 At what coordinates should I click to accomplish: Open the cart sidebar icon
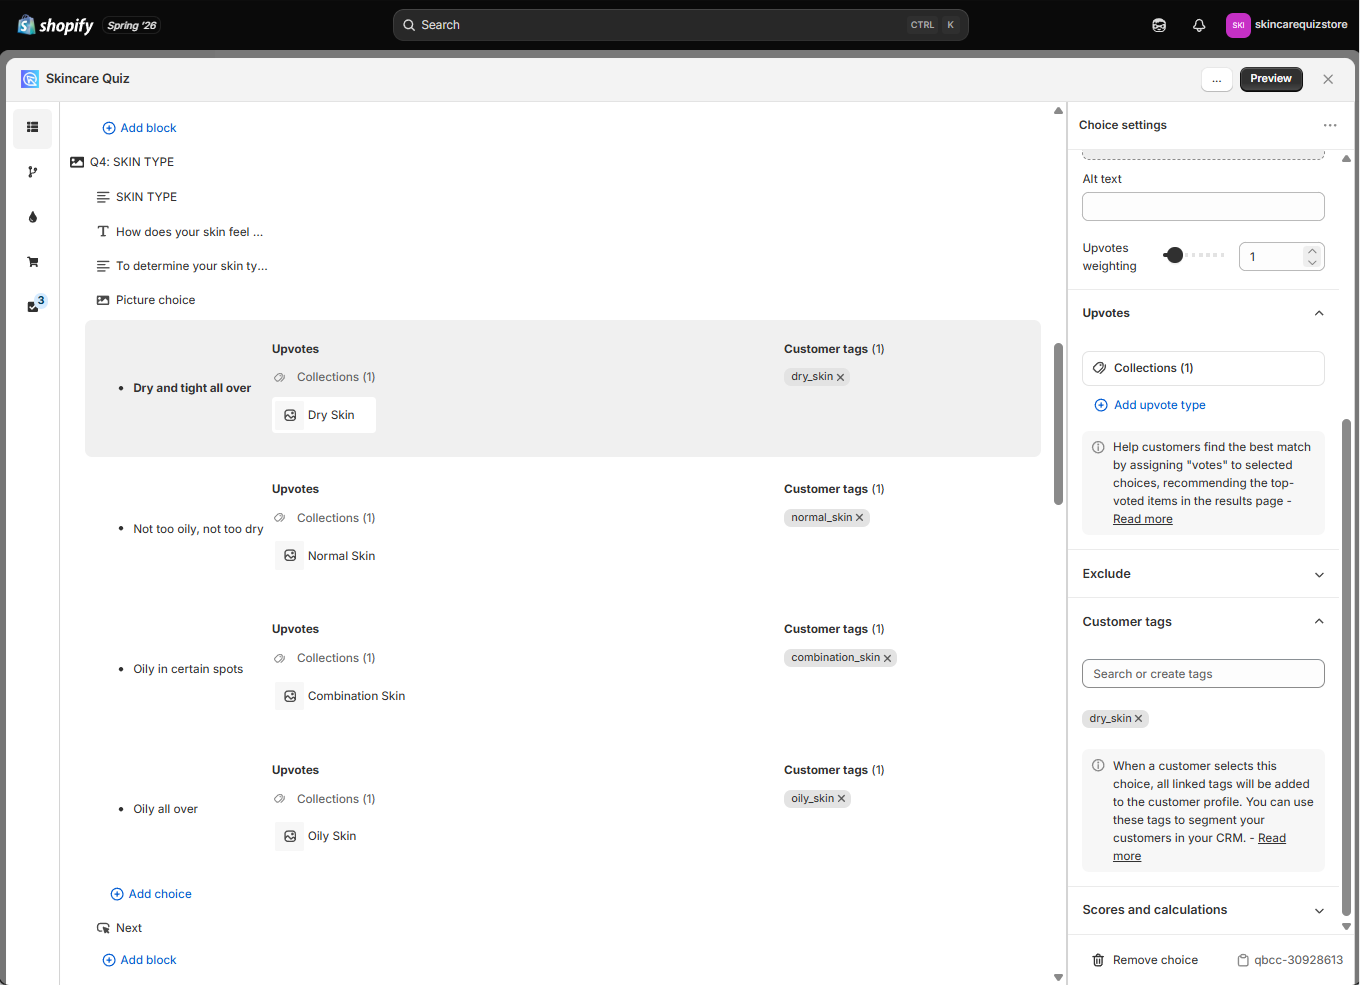[x=32, y=262]
